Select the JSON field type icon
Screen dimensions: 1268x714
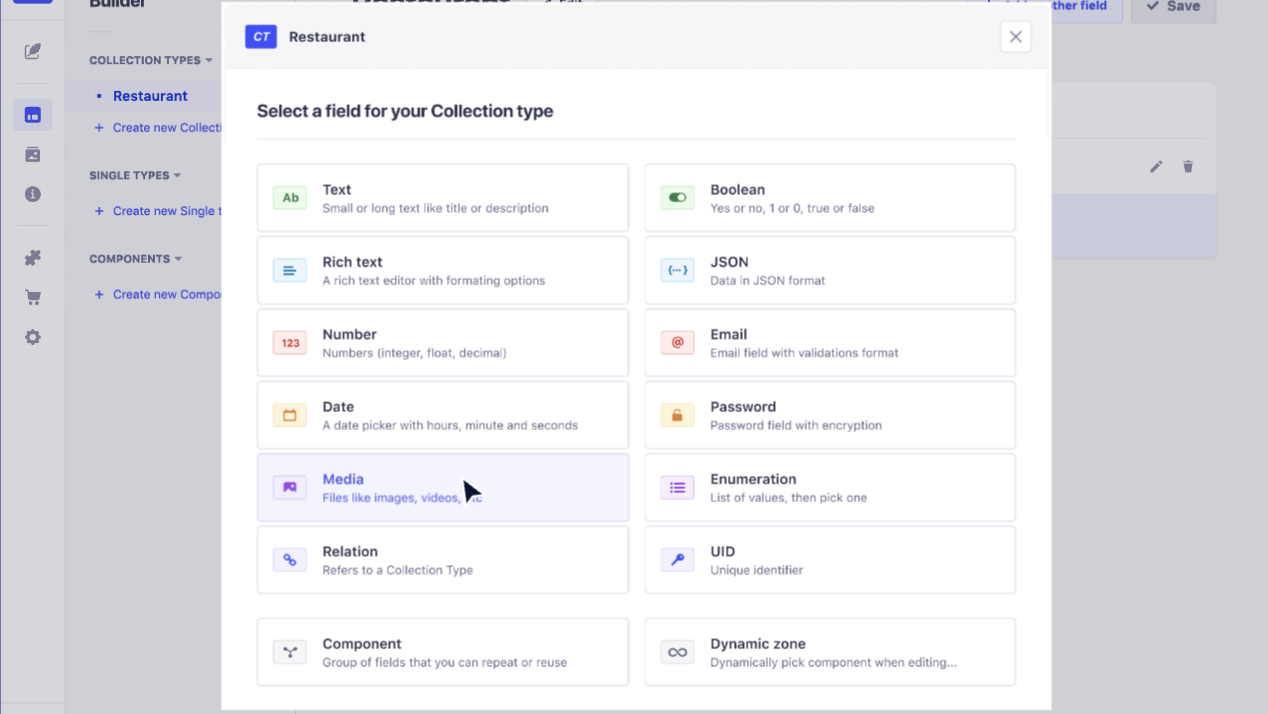677,269
